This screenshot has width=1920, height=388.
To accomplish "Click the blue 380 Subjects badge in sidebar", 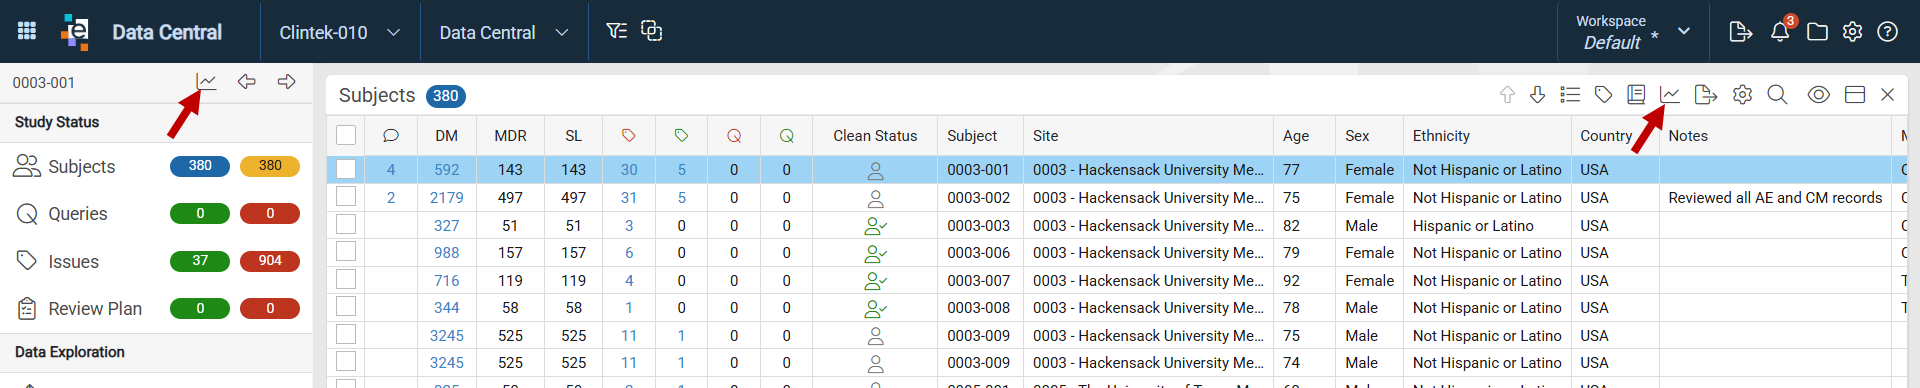I will (x=200, y=166).
